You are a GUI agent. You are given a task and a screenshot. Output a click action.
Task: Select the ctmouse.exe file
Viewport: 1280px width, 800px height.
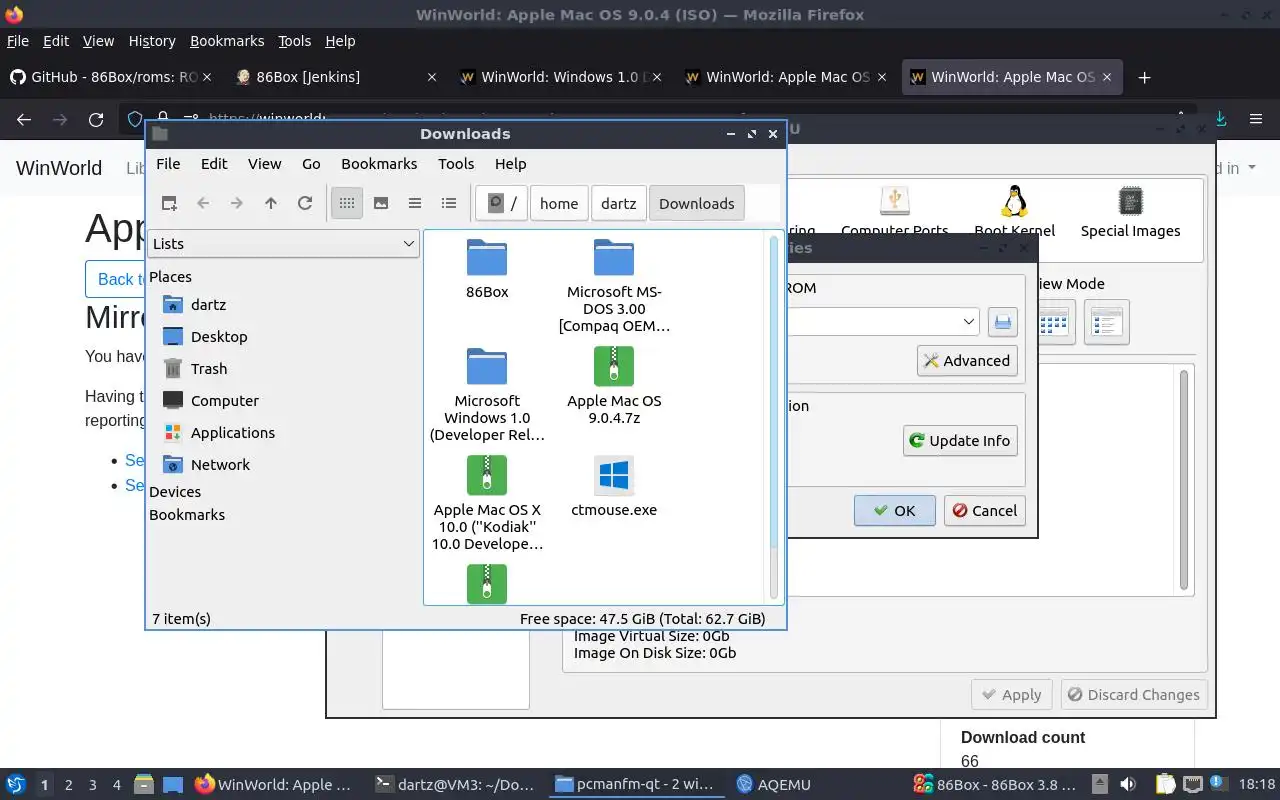pos(614,486)
